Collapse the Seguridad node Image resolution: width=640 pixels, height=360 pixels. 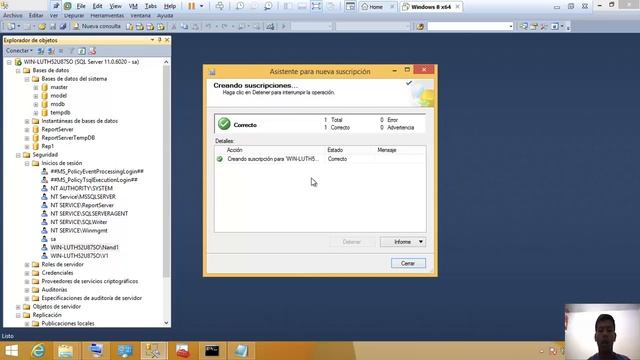(x=18, y=155)
